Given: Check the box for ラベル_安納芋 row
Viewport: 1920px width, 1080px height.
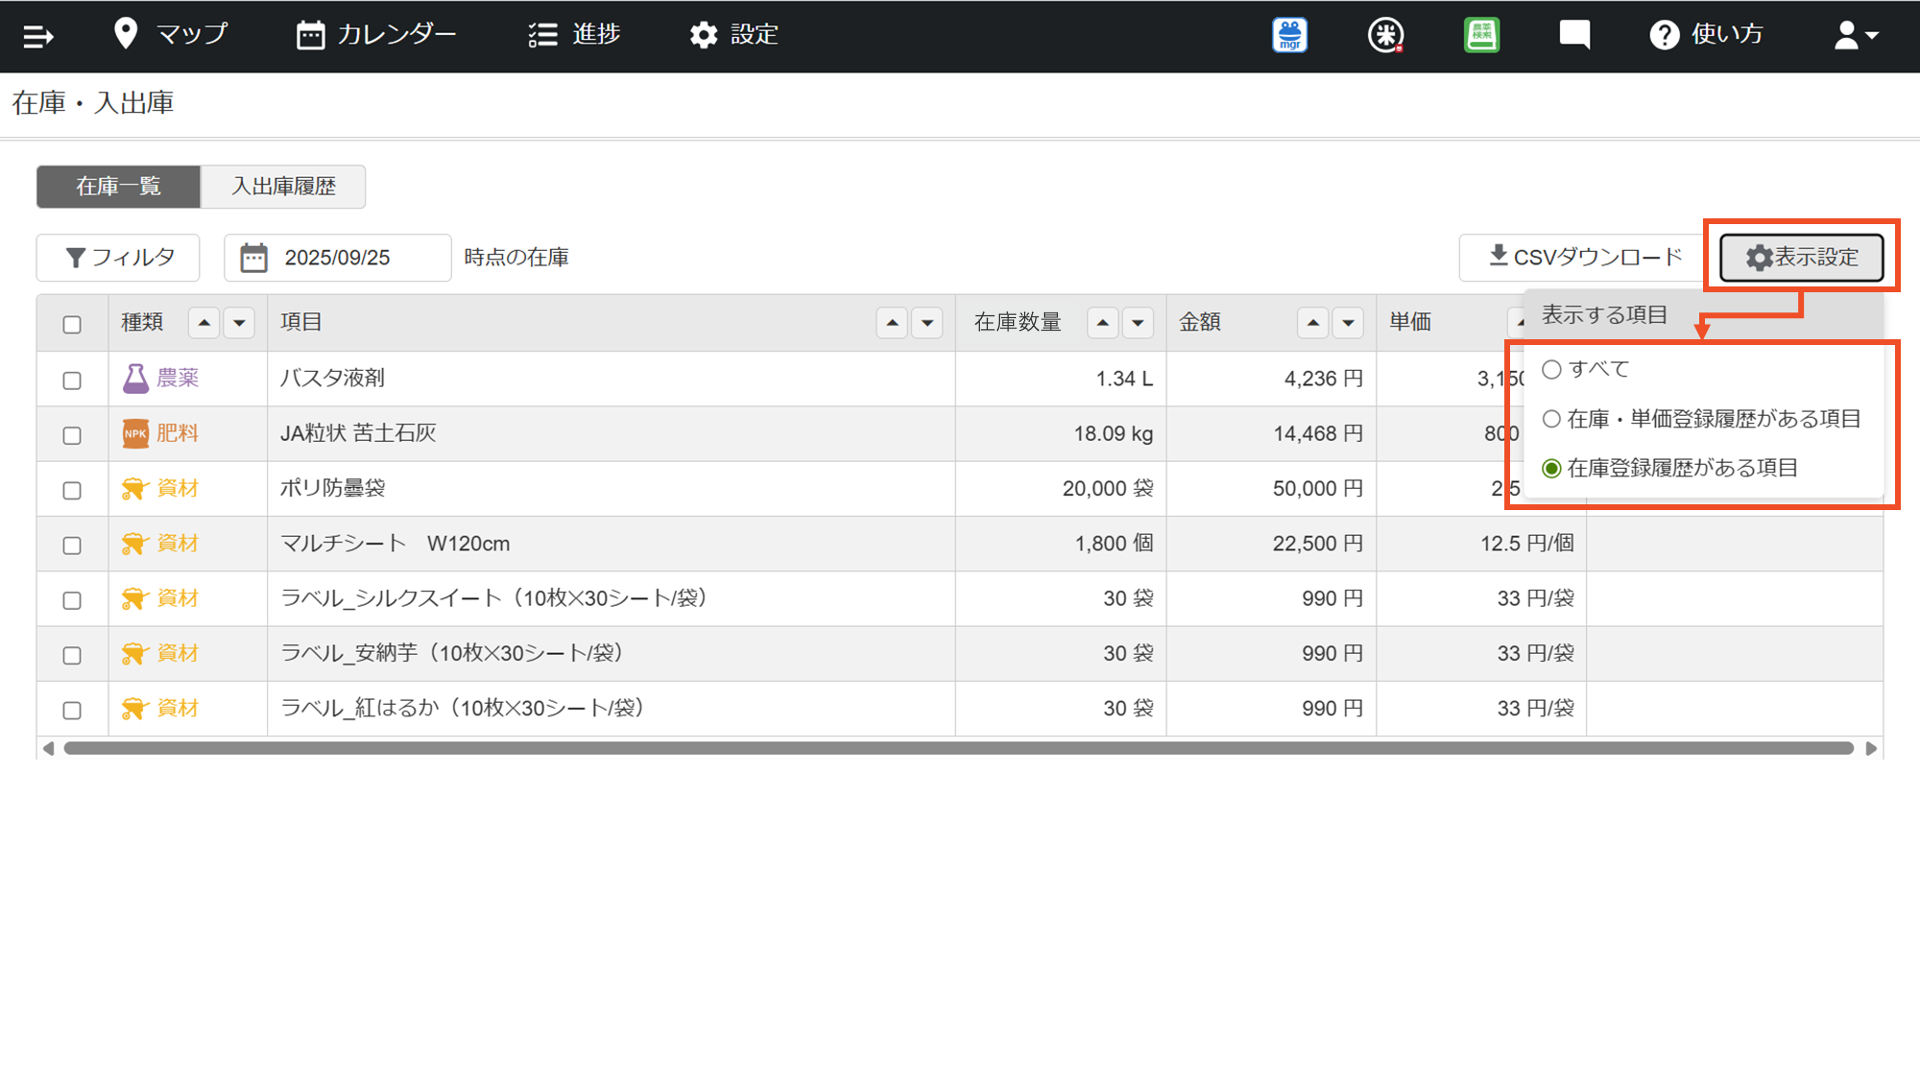Looking at the screenshot, I should pos(72,655).
